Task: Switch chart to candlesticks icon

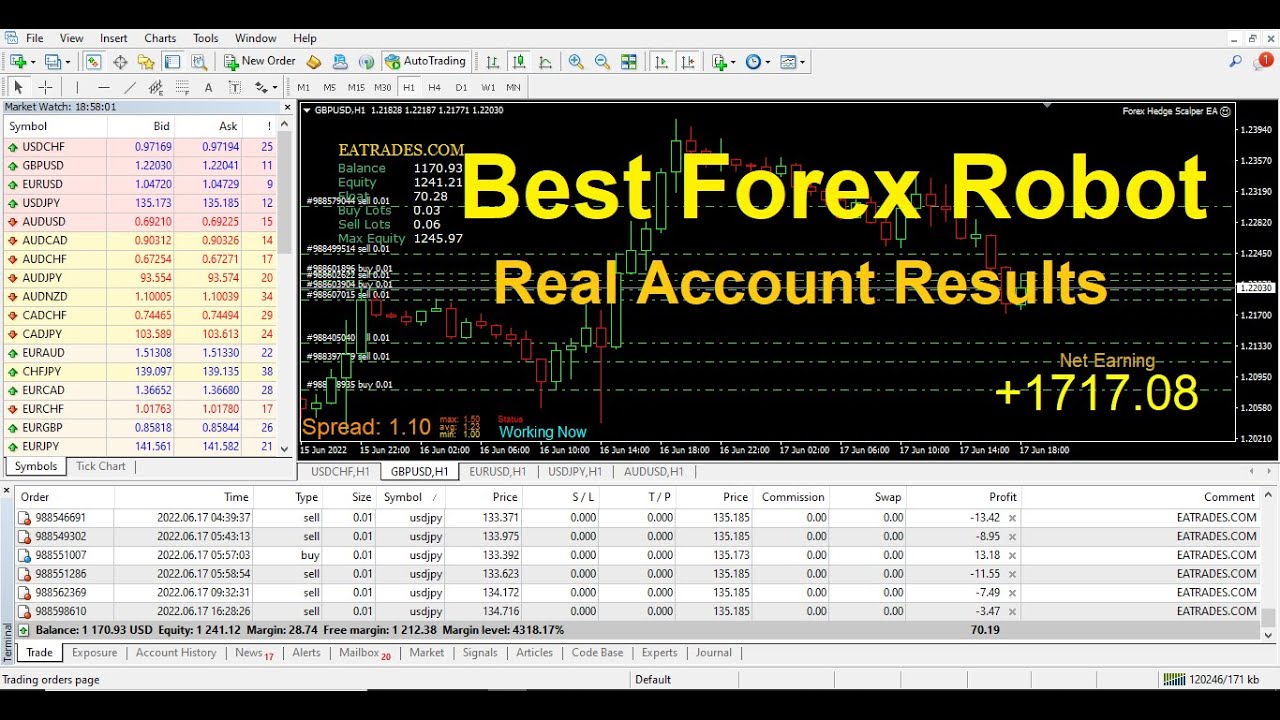Action: click(x=519, y=61)
